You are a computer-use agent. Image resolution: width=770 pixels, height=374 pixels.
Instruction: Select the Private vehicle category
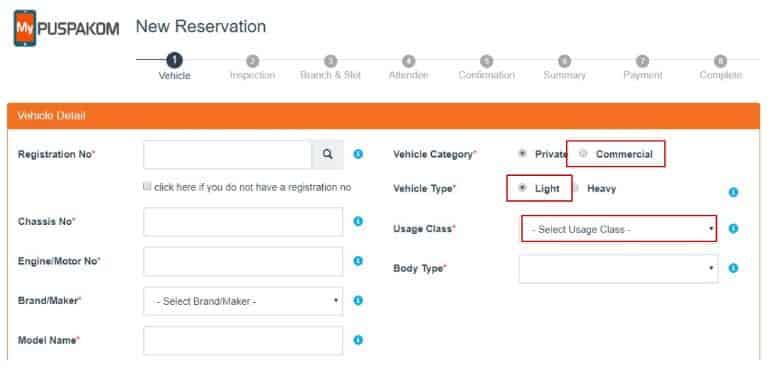[x=522, y=154]
